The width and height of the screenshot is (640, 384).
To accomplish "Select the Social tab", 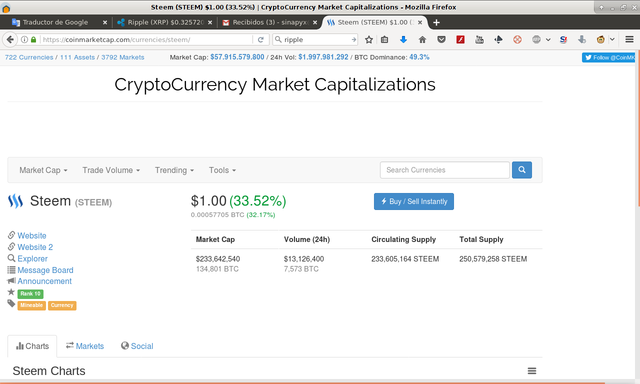I will [137, 346].
